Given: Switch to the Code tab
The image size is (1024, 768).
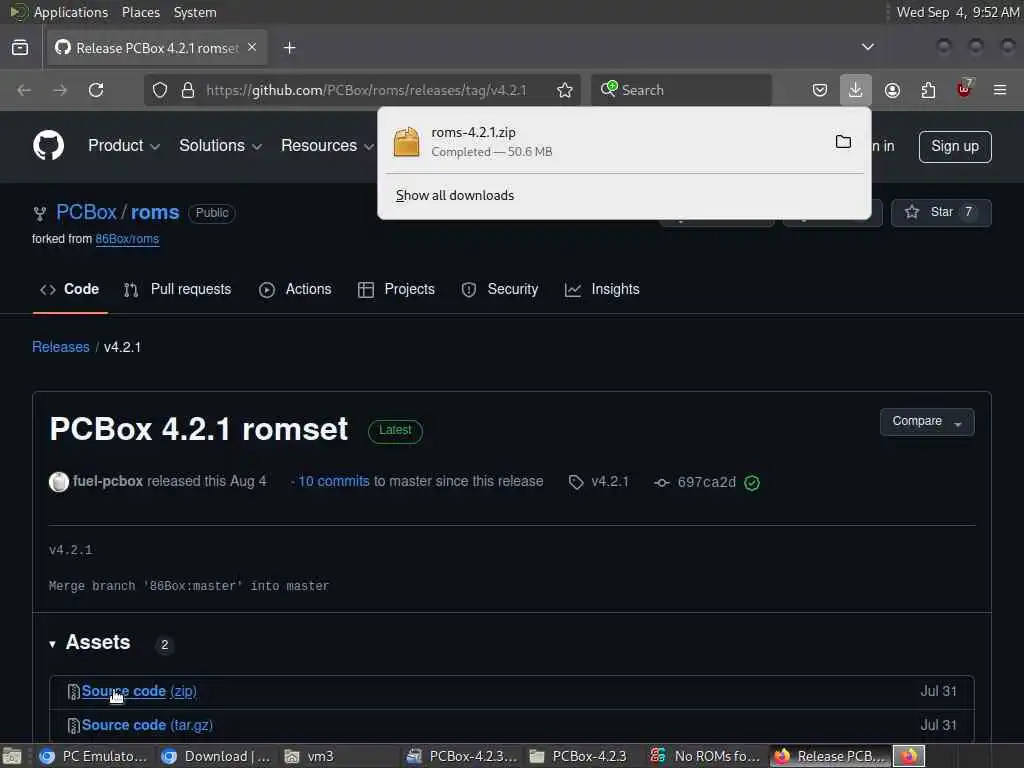Looking at the screenshot, I should [x=70, y=289].
